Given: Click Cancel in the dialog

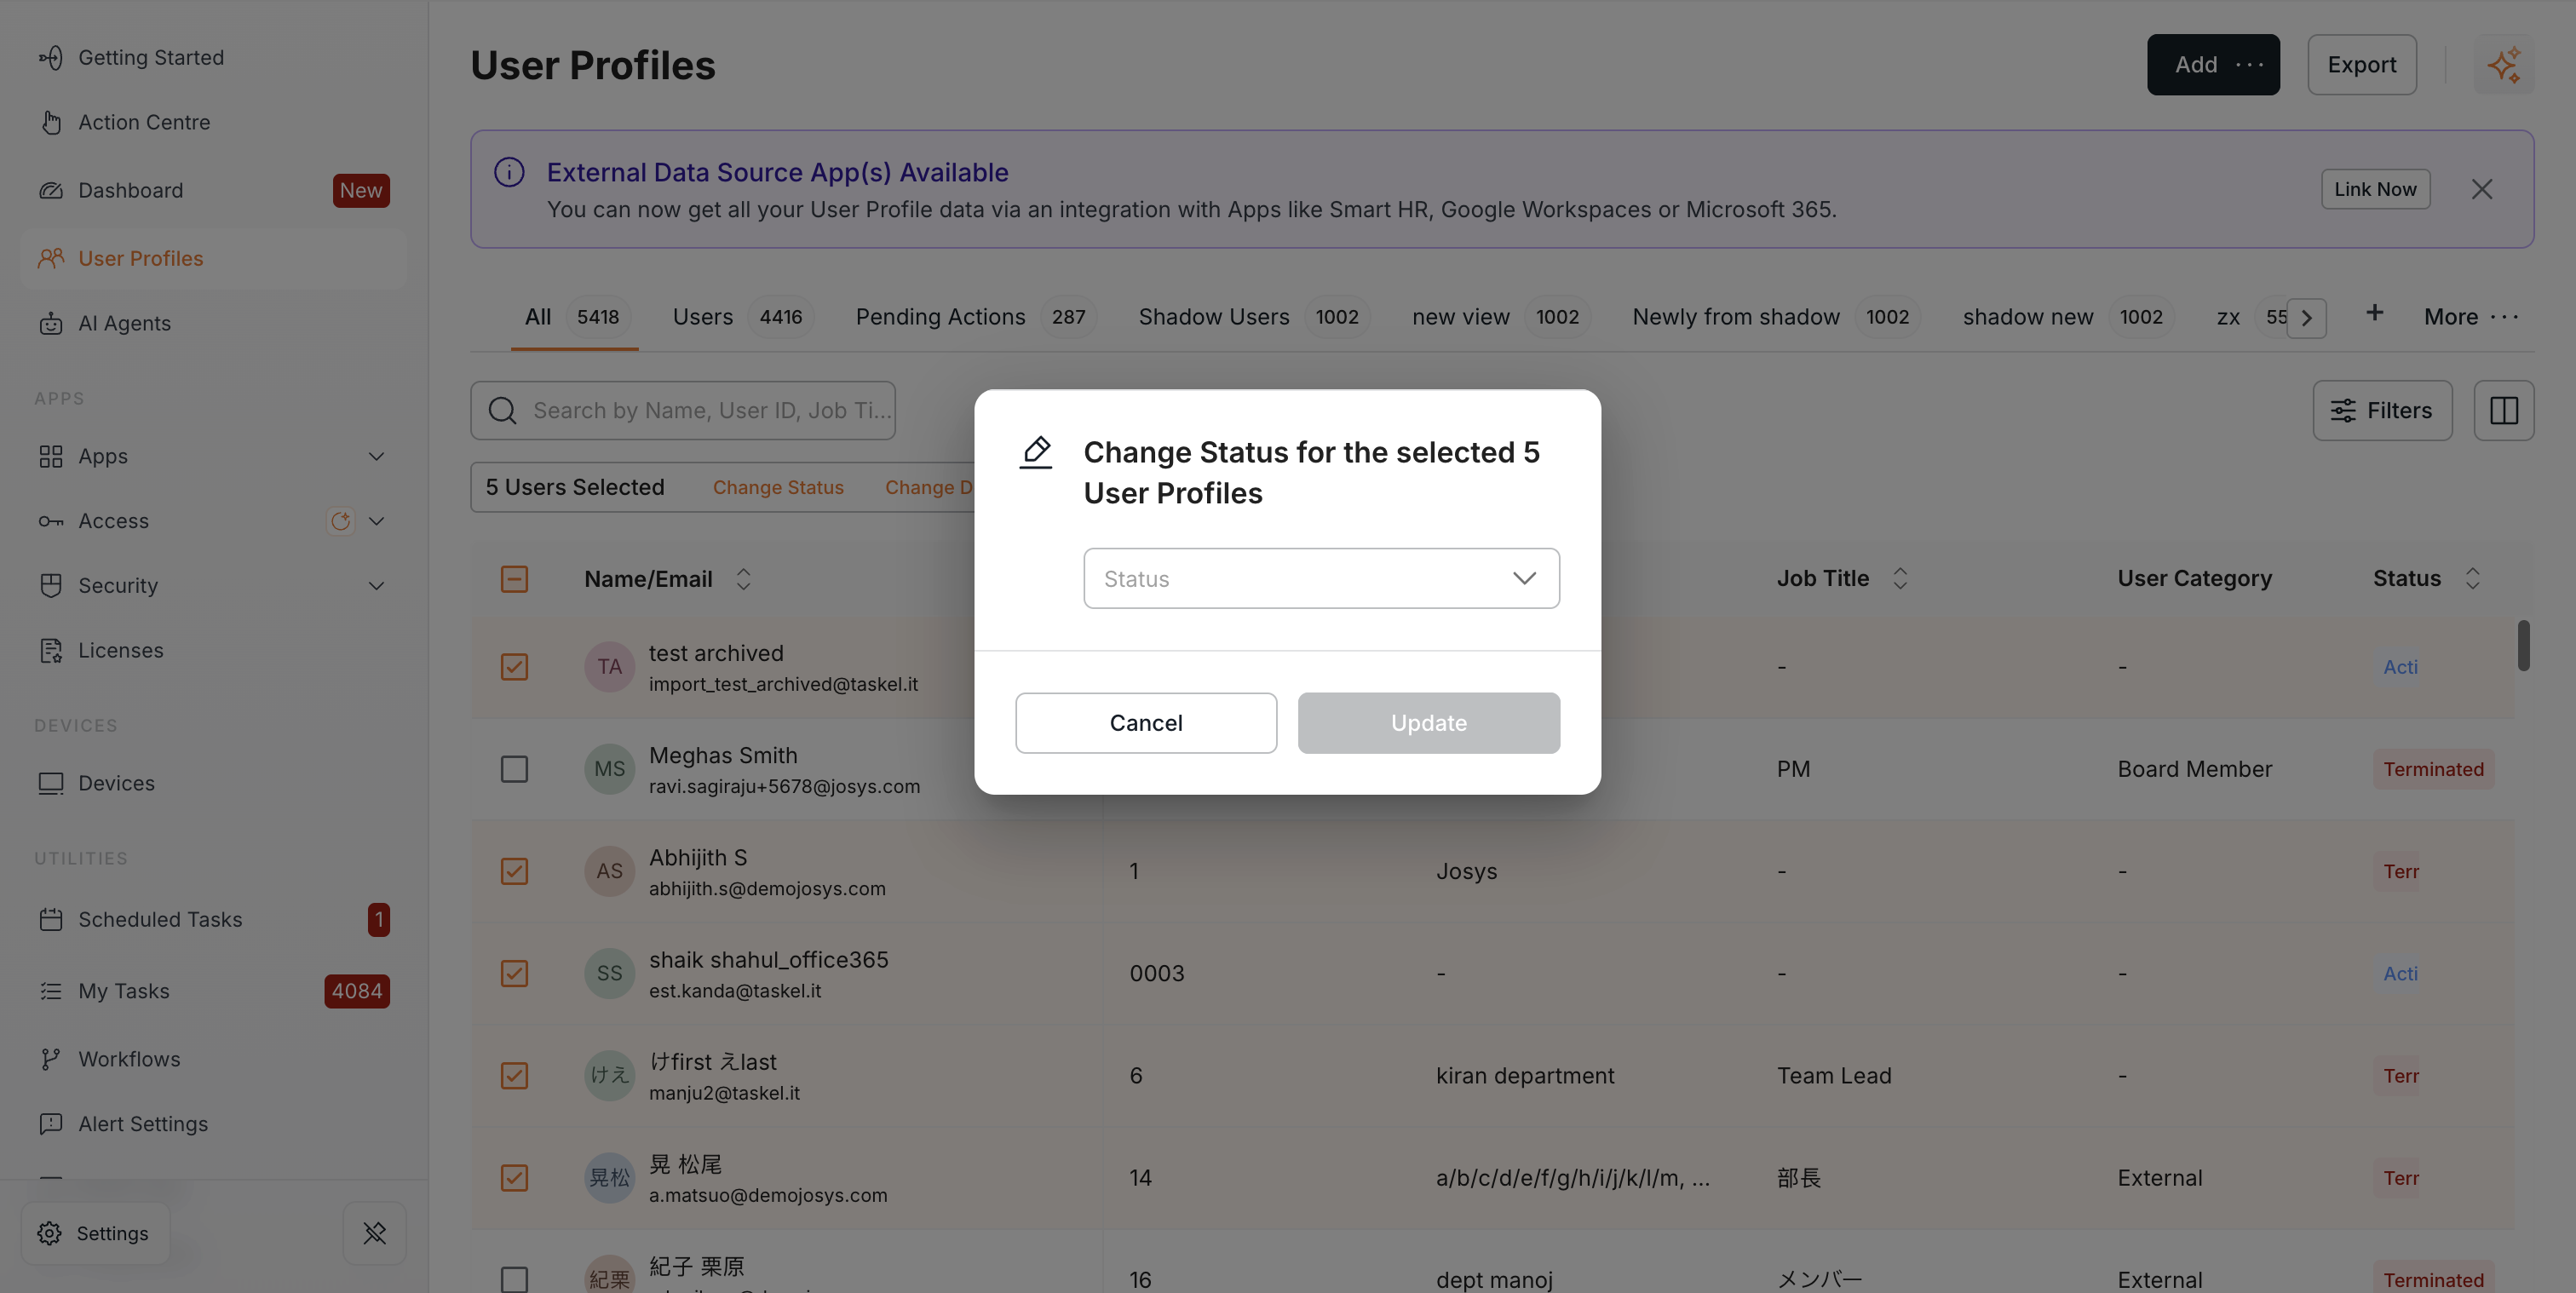Looking at the screenshot, I should point(1146,723).
